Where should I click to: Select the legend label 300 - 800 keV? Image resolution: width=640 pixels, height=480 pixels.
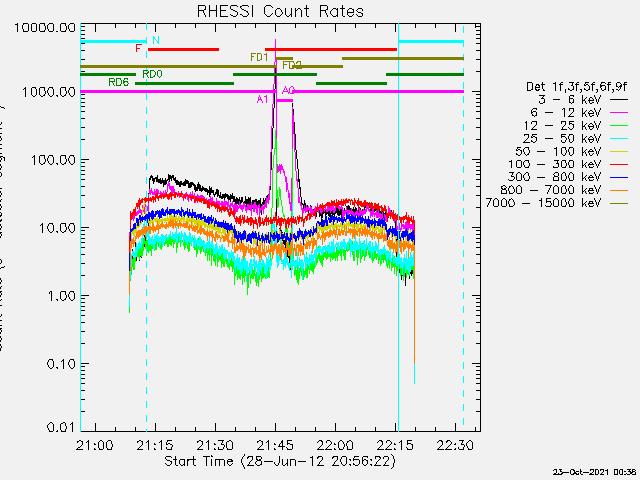click(x=555, y=178)
